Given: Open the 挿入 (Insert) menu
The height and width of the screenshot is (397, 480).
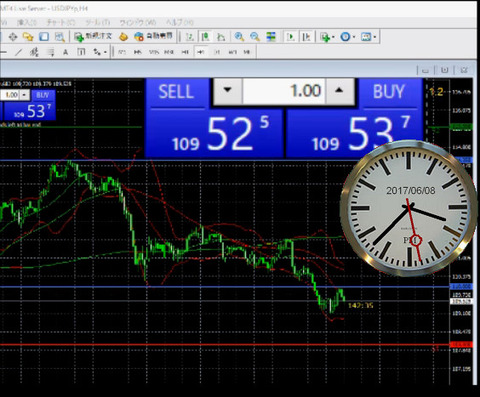Looking at the screenshot, I should coord(27,22).
